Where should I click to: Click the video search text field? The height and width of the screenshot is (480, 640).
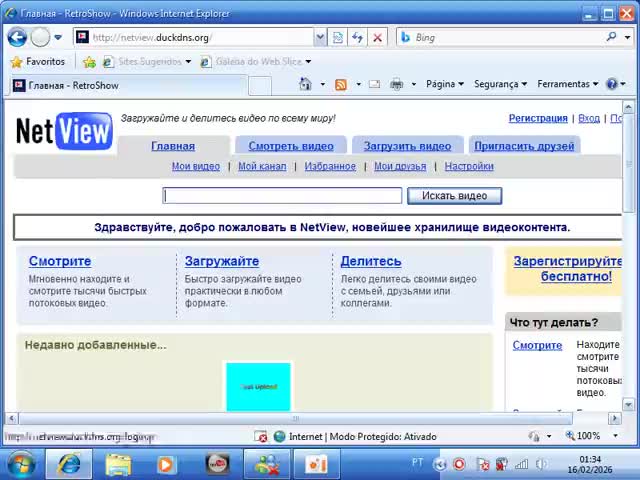282,196
